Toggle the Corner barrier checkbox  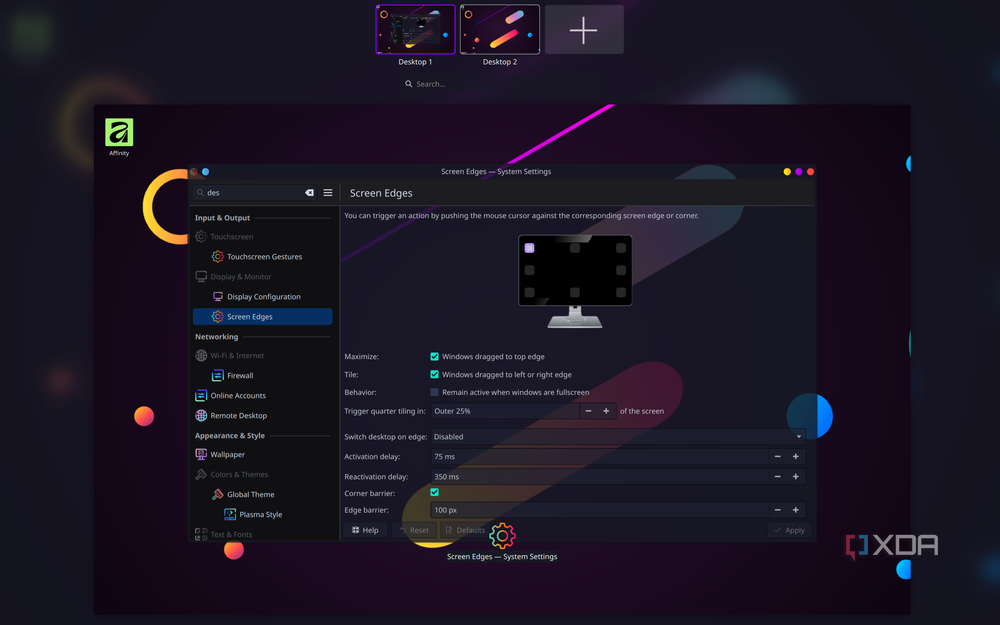click(x=434, y=492)
